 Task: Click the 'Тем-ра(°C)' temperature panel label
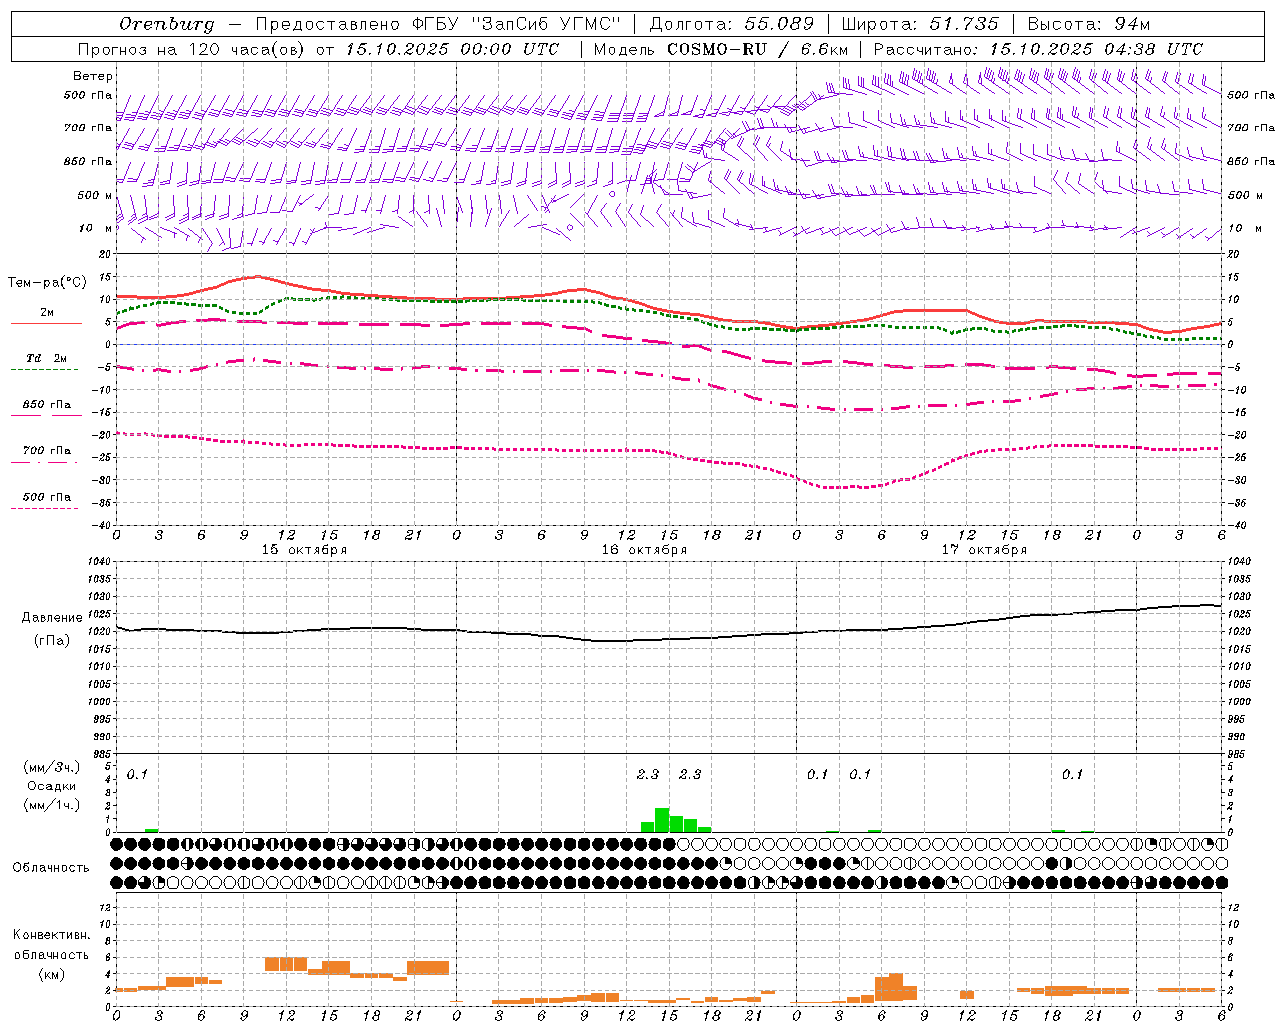click(47, 283)
